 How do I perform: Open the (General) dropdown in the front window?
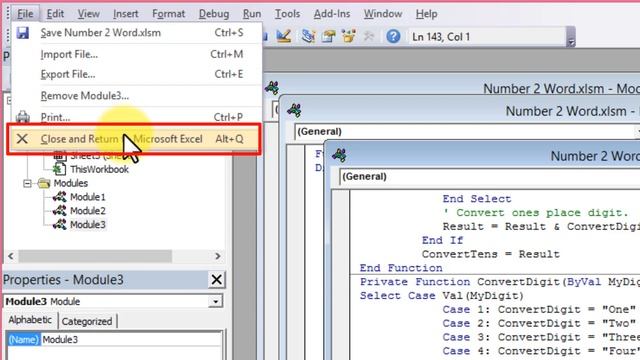[489, 177]
